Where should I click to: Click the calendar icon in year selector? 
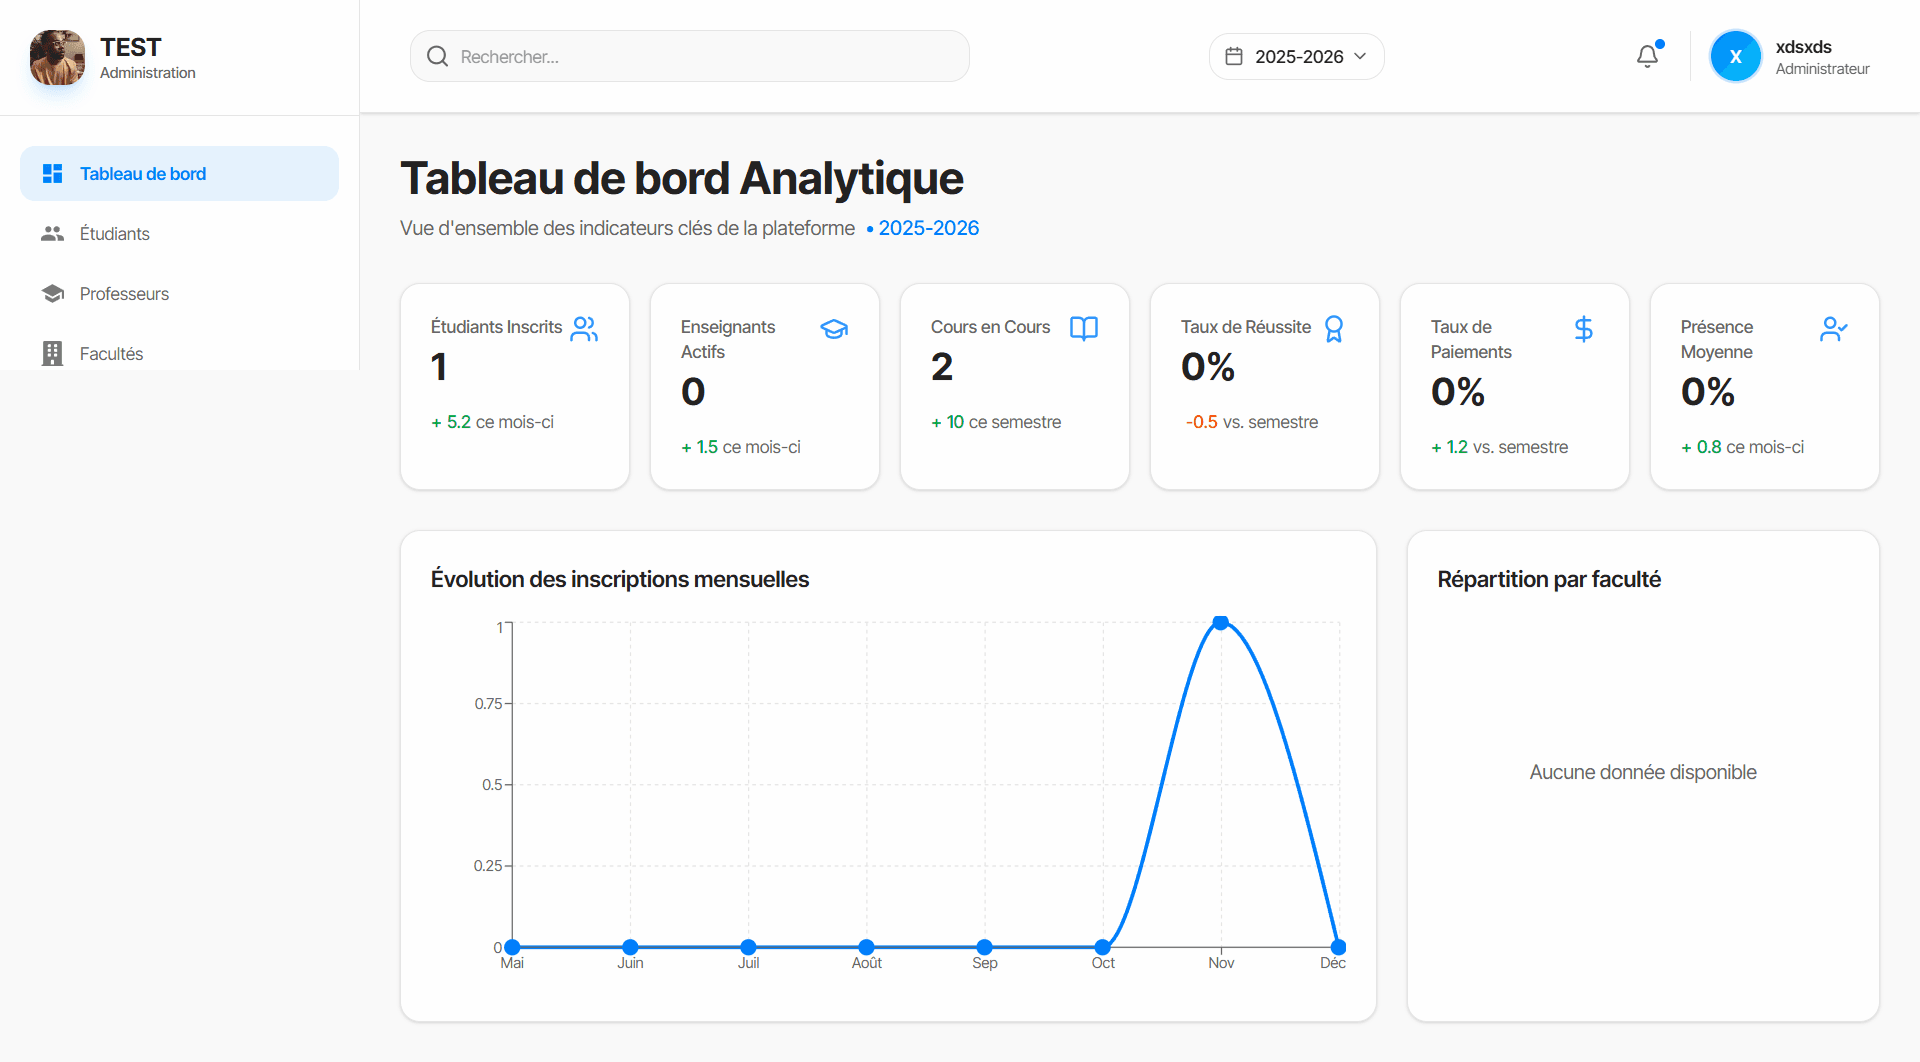1234,57
